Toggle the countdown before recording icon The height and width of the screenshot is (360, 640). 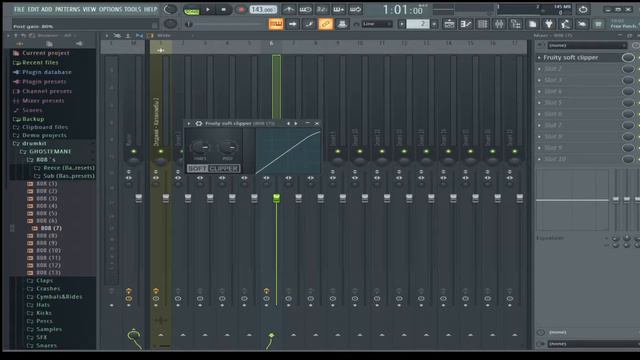322,9
